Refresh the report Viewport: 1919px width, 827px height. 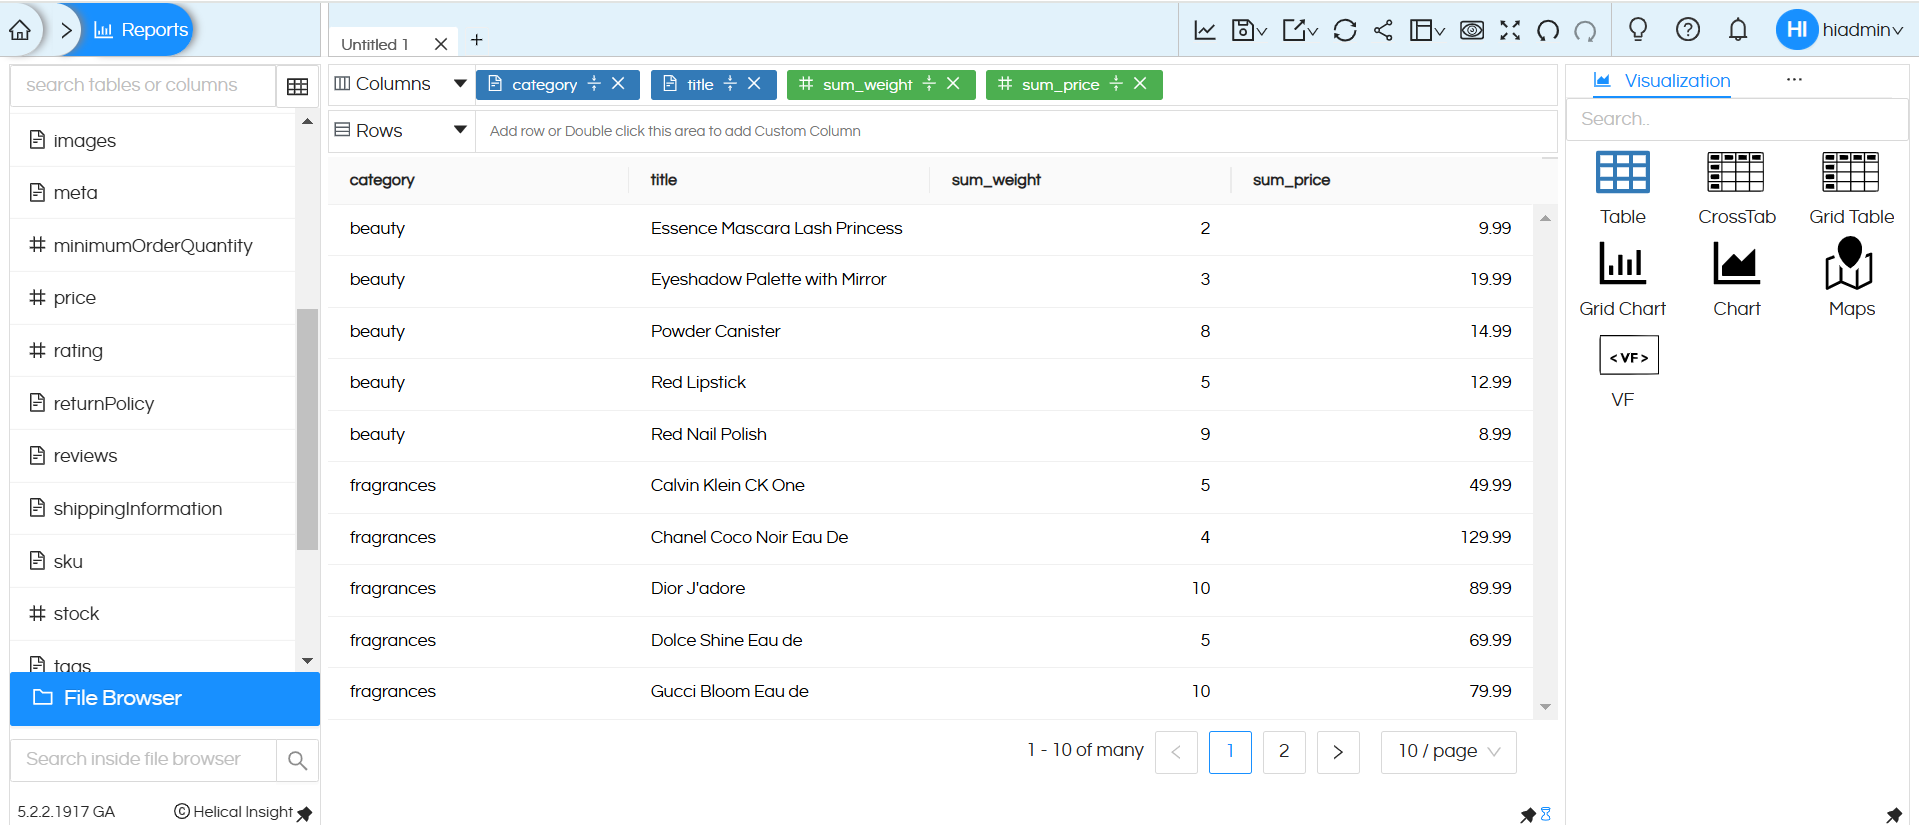[1345, 30]
